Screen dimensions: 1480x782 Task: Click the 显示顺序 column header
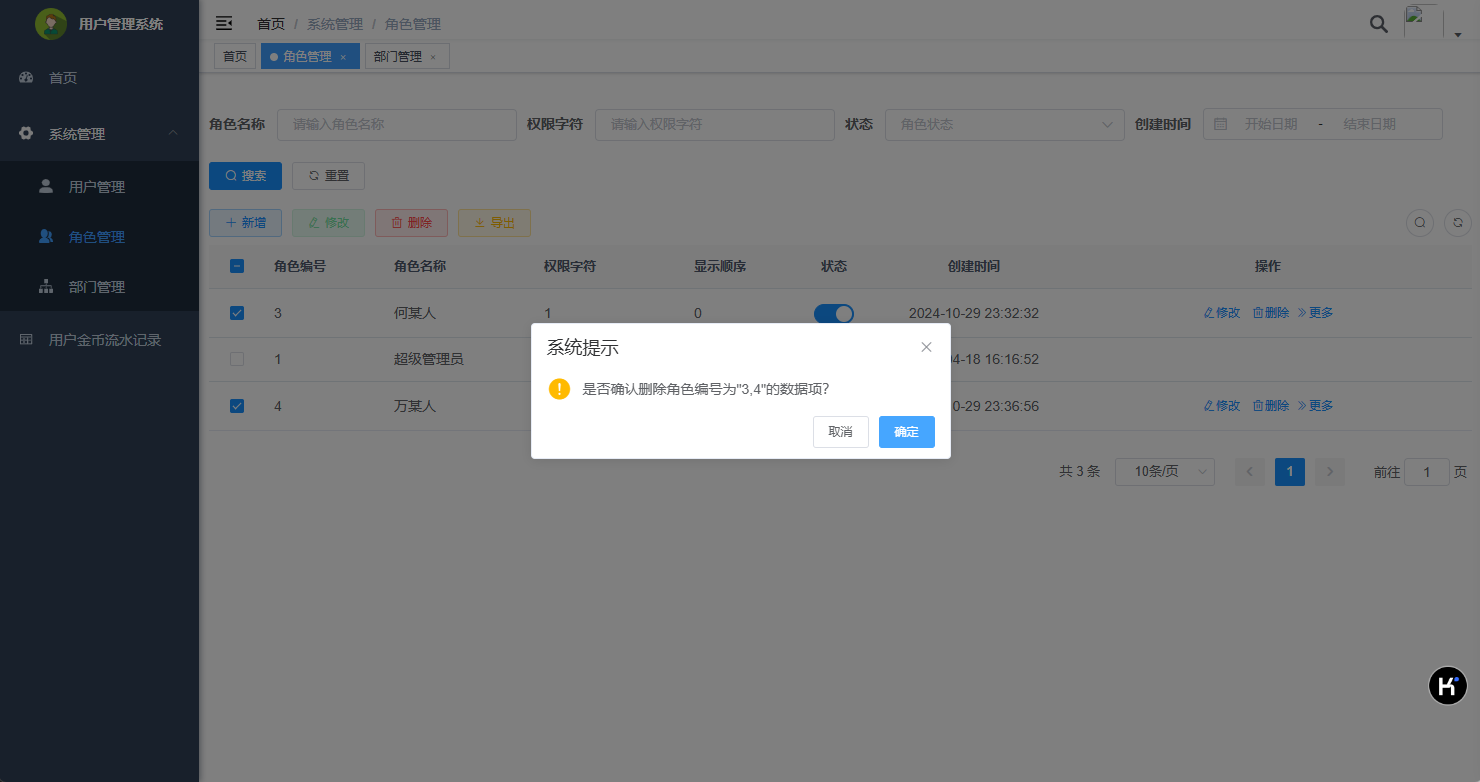pyautogui.click(x=720, y=266)
